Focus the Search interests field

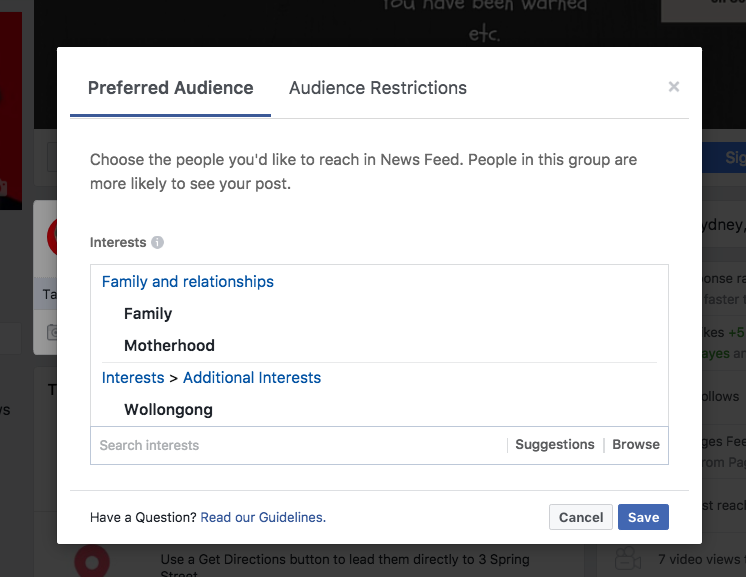299,445
